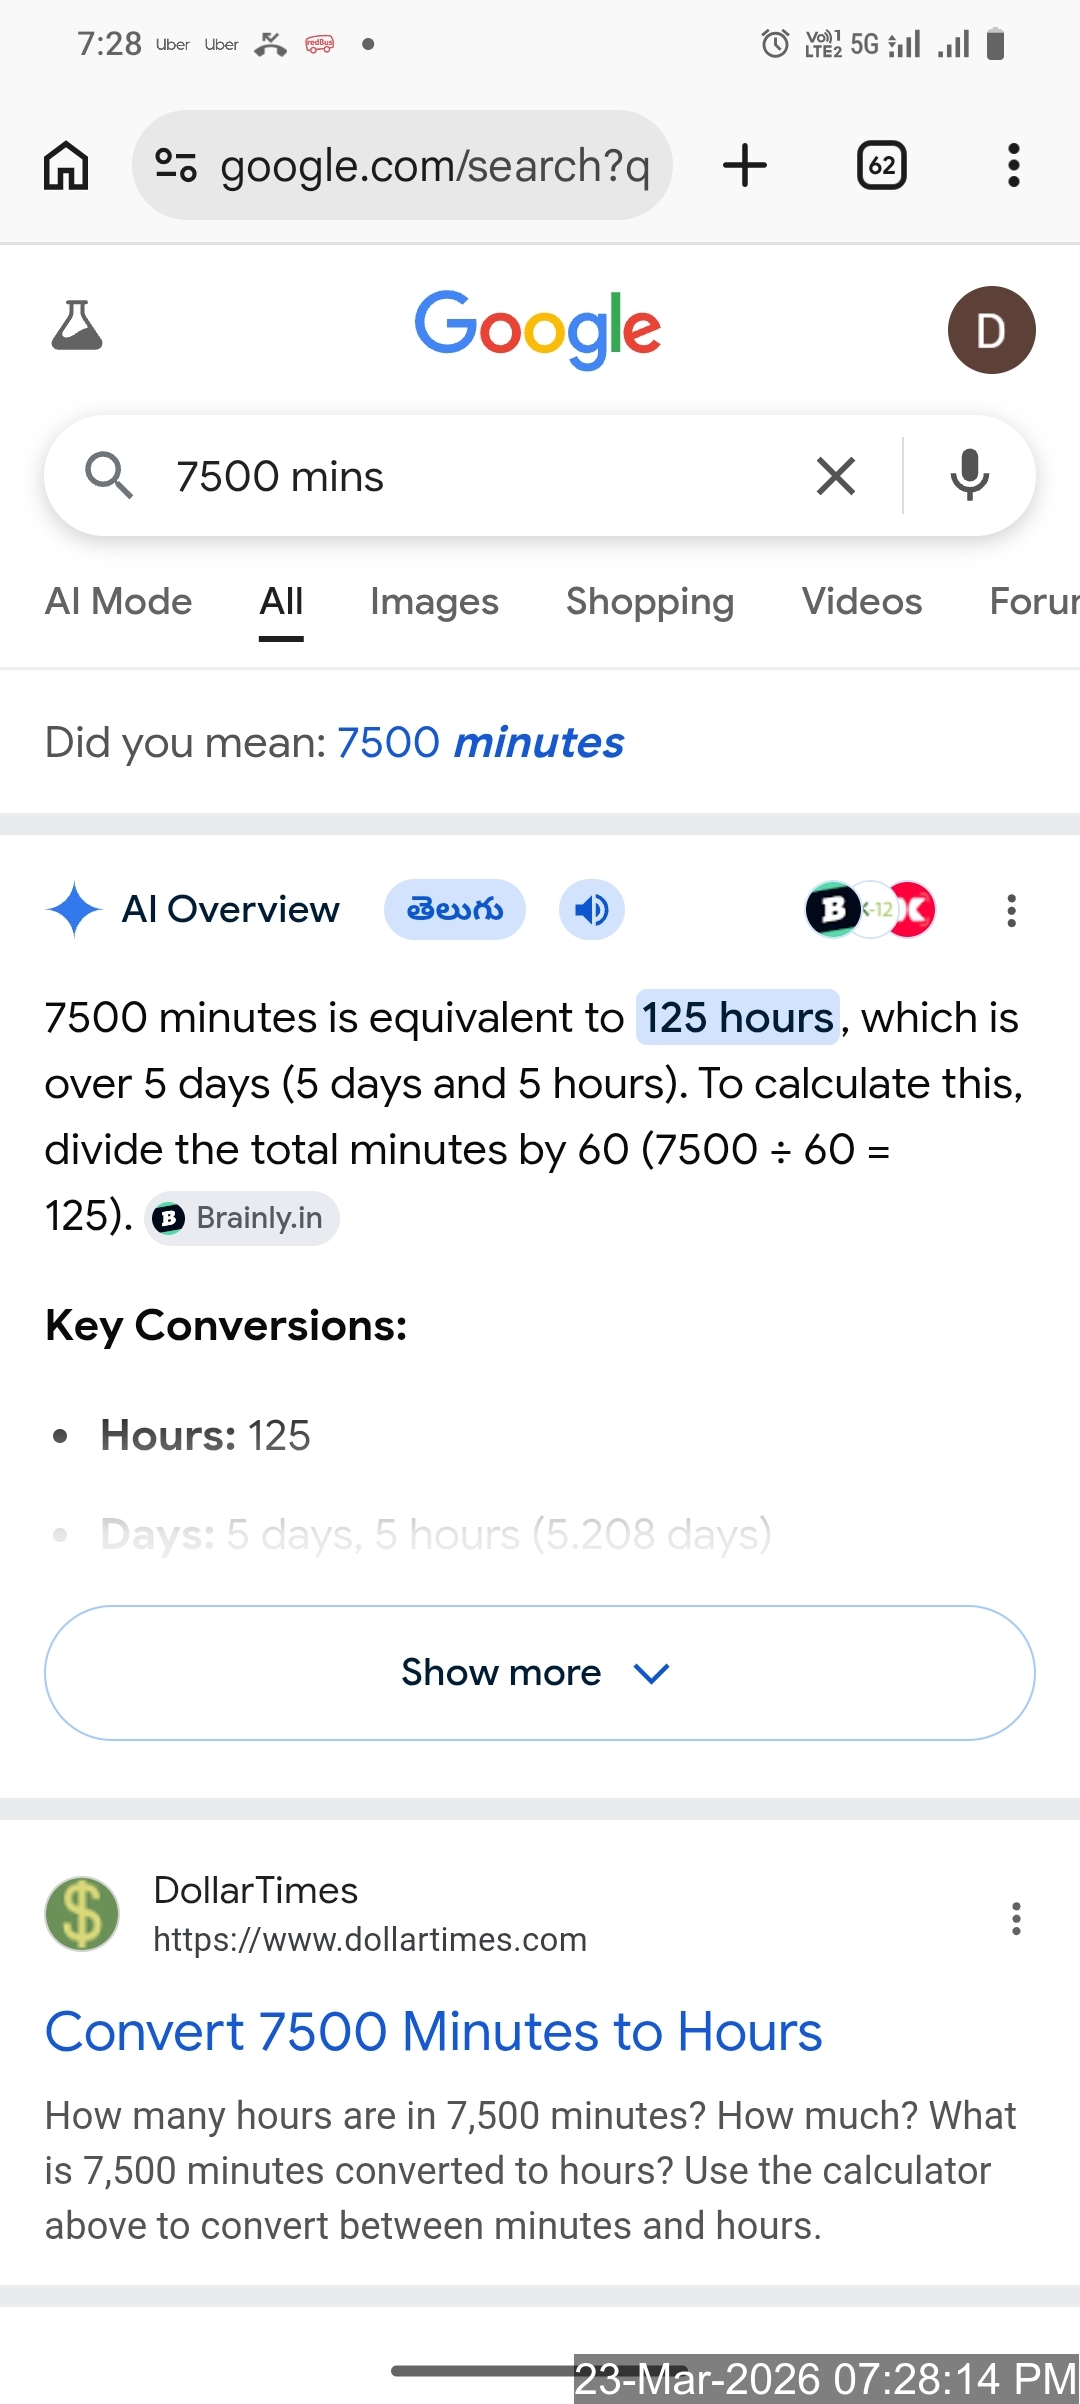Switch to the Images tab
The height and width of the screenshot is (2404, 1080).
[434, 602]
